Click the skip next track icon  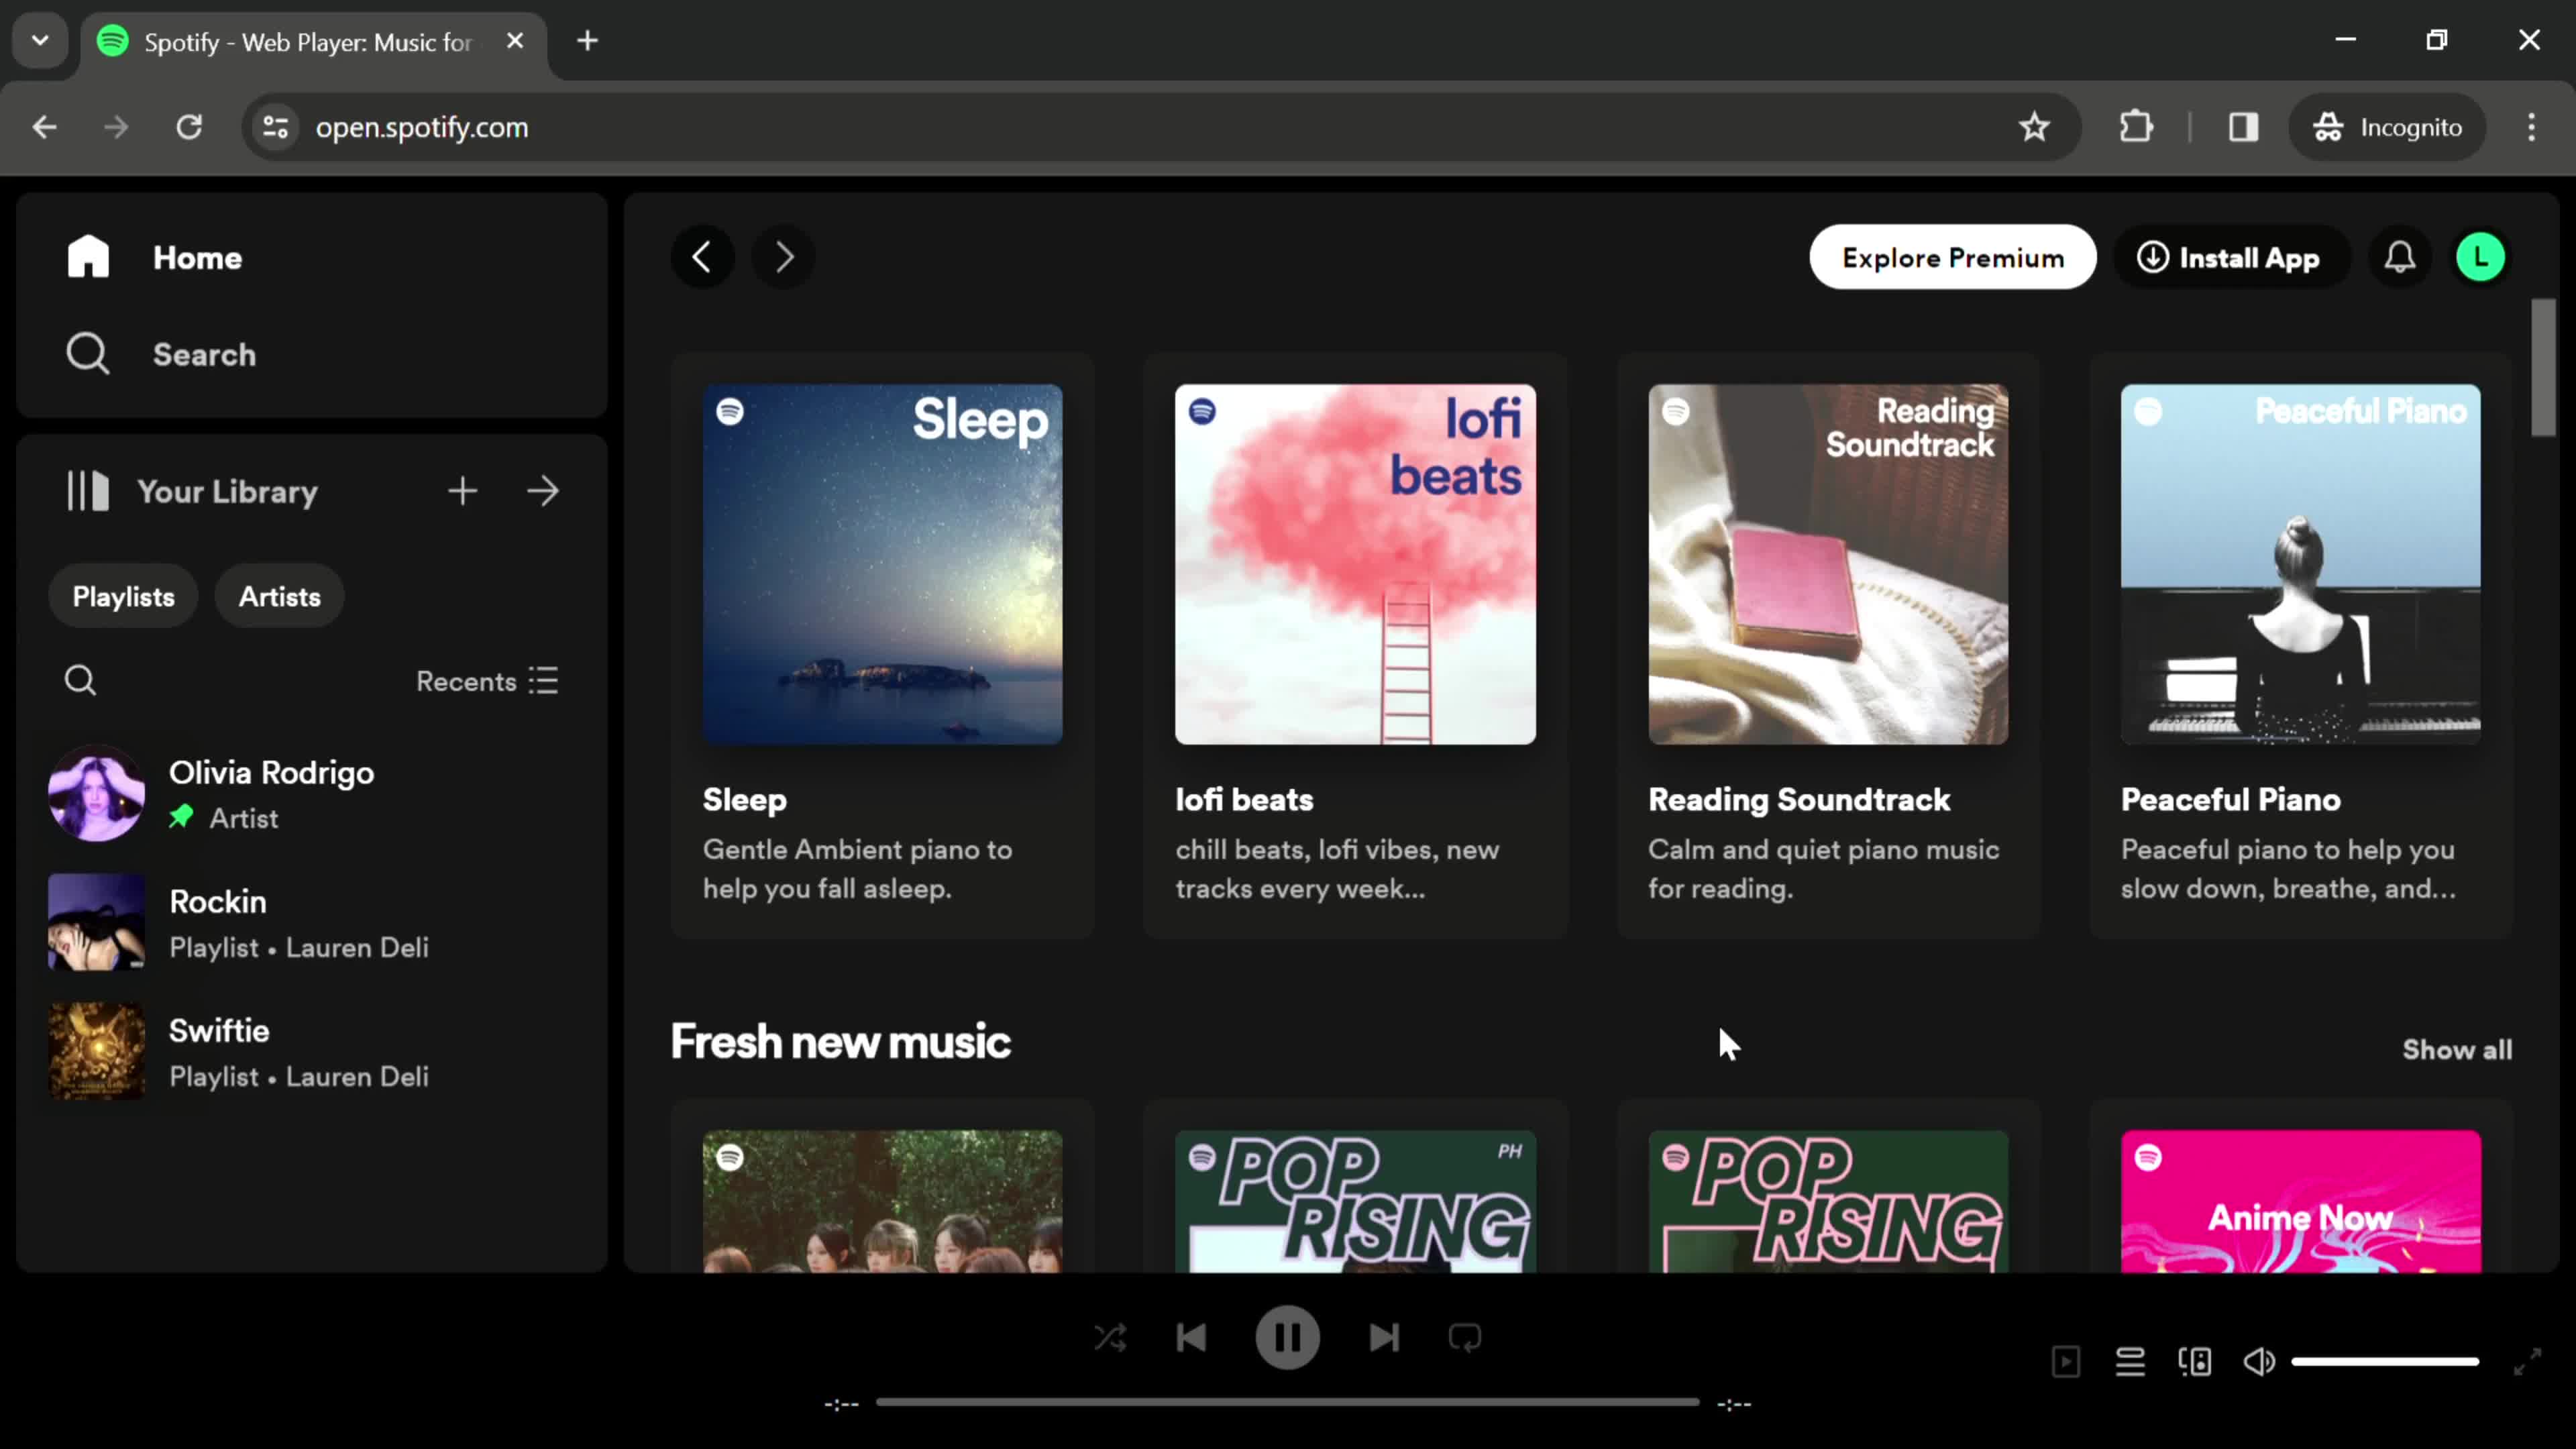[x=1383, y=1336]
